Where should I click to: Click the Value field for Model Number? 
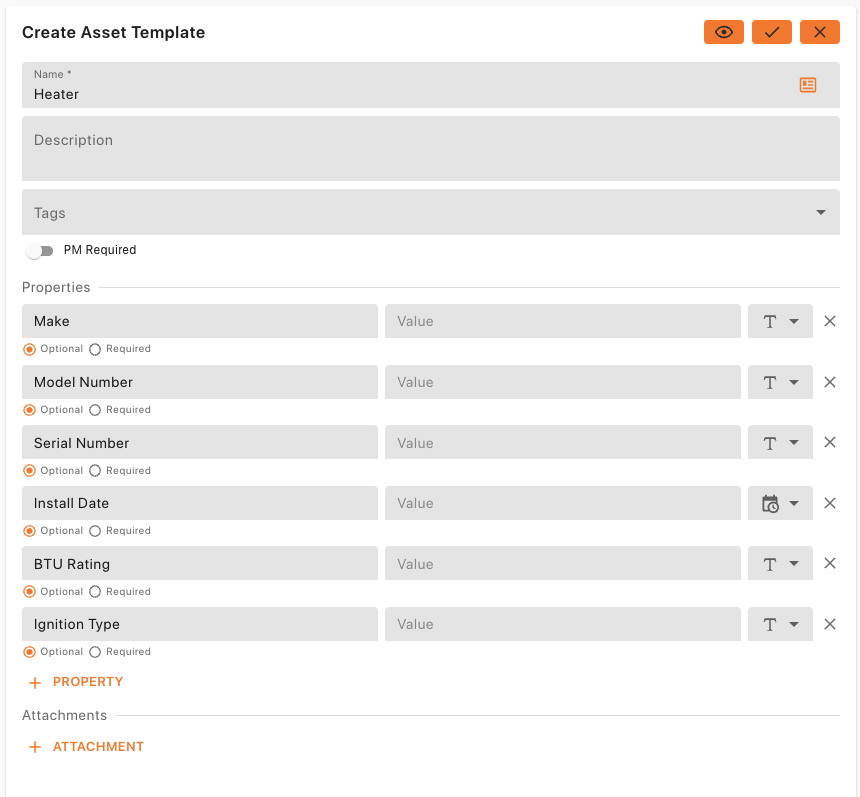pyautogui.click(x=563, y=382)
